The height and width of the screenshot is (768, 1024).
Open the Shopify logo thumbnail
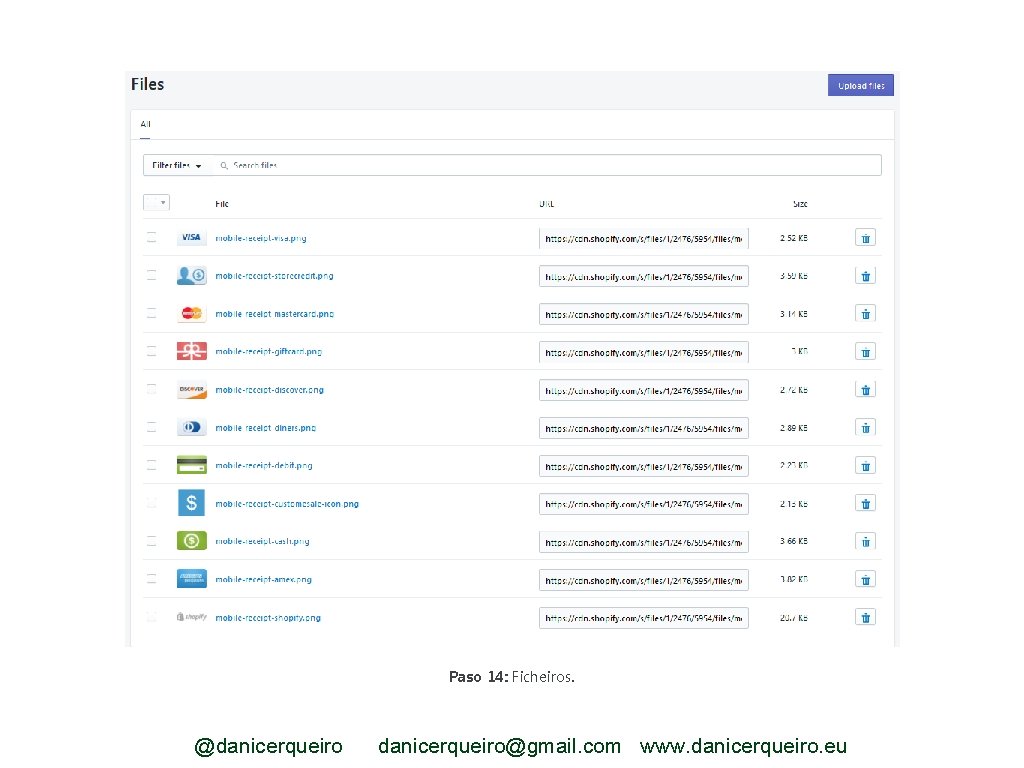pos(191,616)
